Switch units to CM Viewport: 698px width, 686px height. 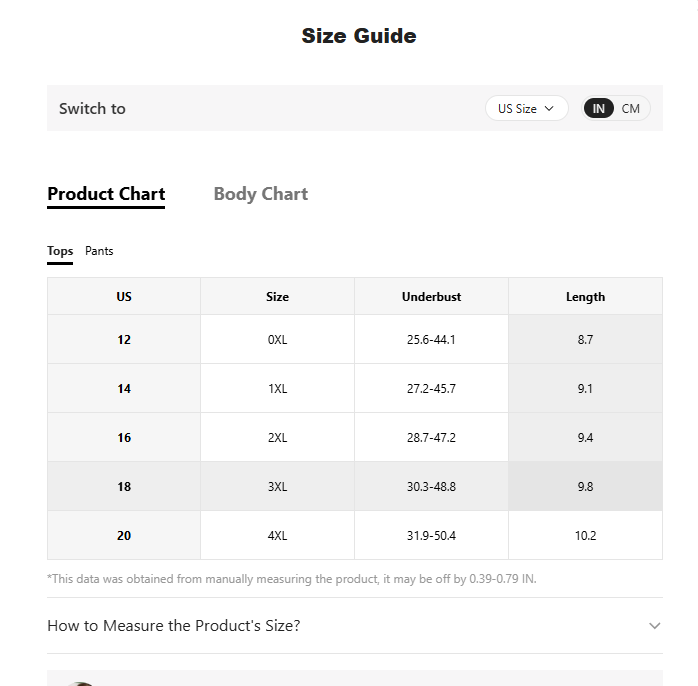click(x=630, y=108)
